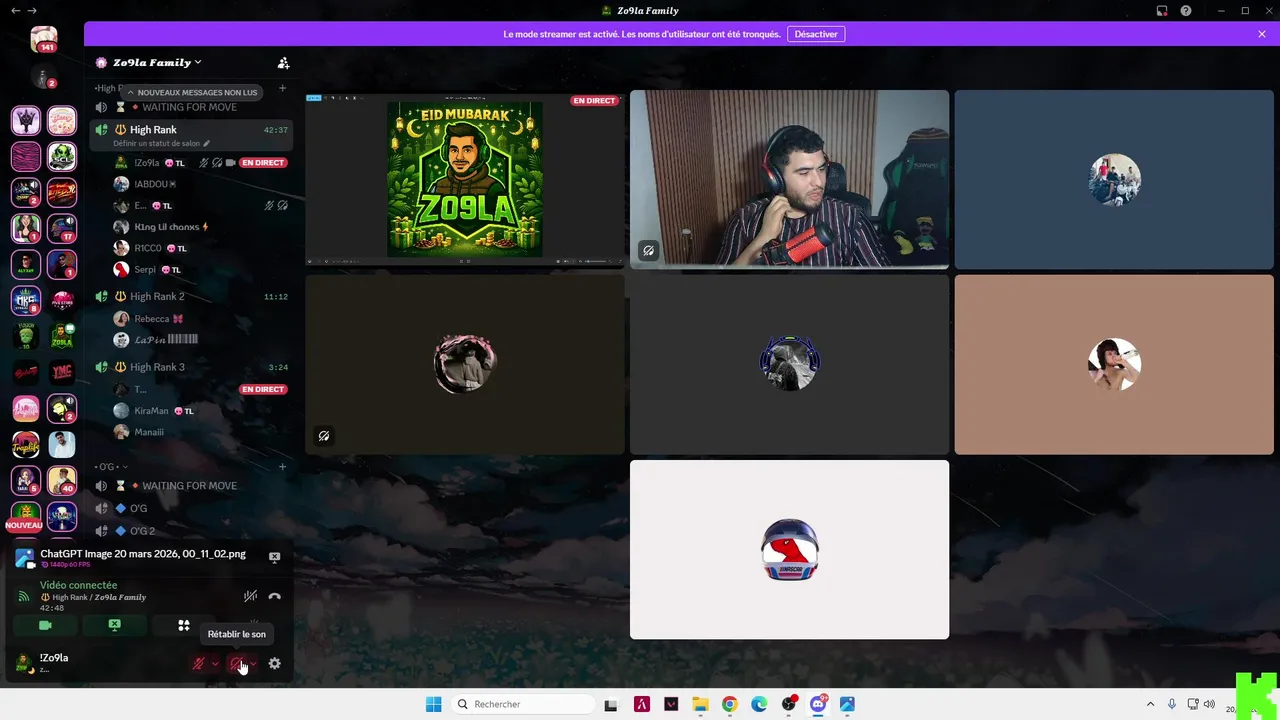
Task: Open Google Chrome from the taskbar
Action: click(x=730, y=704)
